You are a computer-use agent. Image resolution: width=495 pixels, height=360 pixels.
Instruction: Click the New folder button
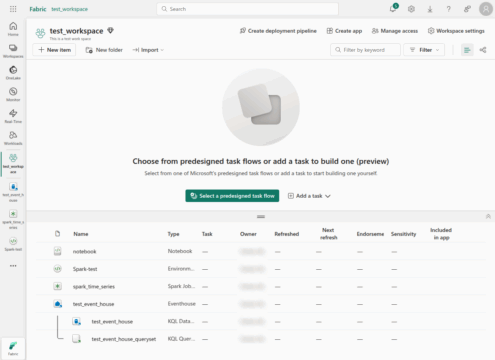coord(104,50)
